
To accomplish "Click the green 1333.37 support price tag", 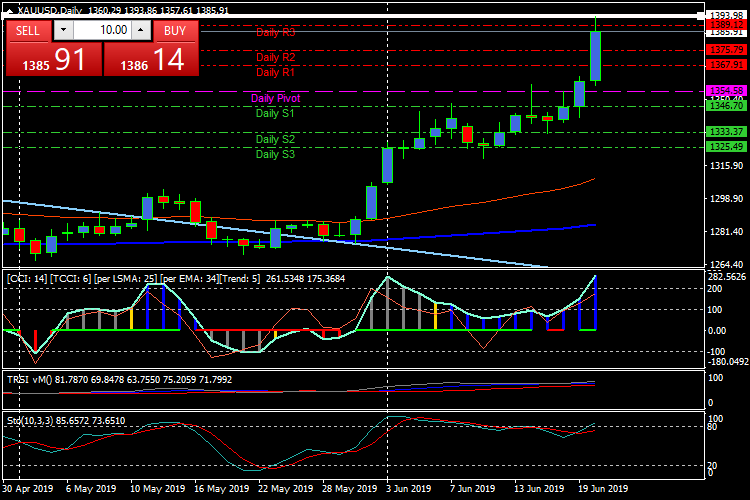I will click(x=723, y=132).
